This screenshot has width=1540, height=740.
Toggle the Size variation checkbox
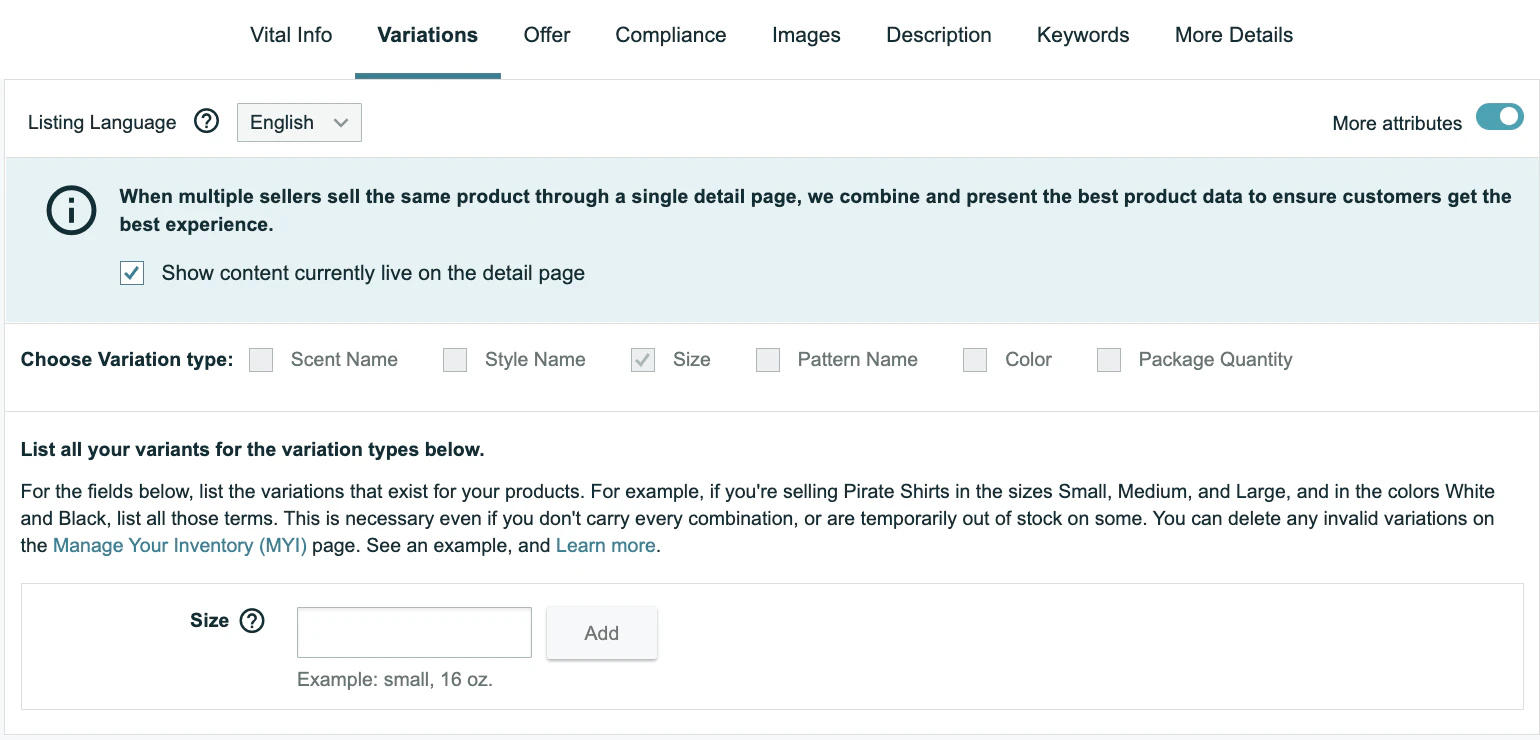[x=643, y=360]
